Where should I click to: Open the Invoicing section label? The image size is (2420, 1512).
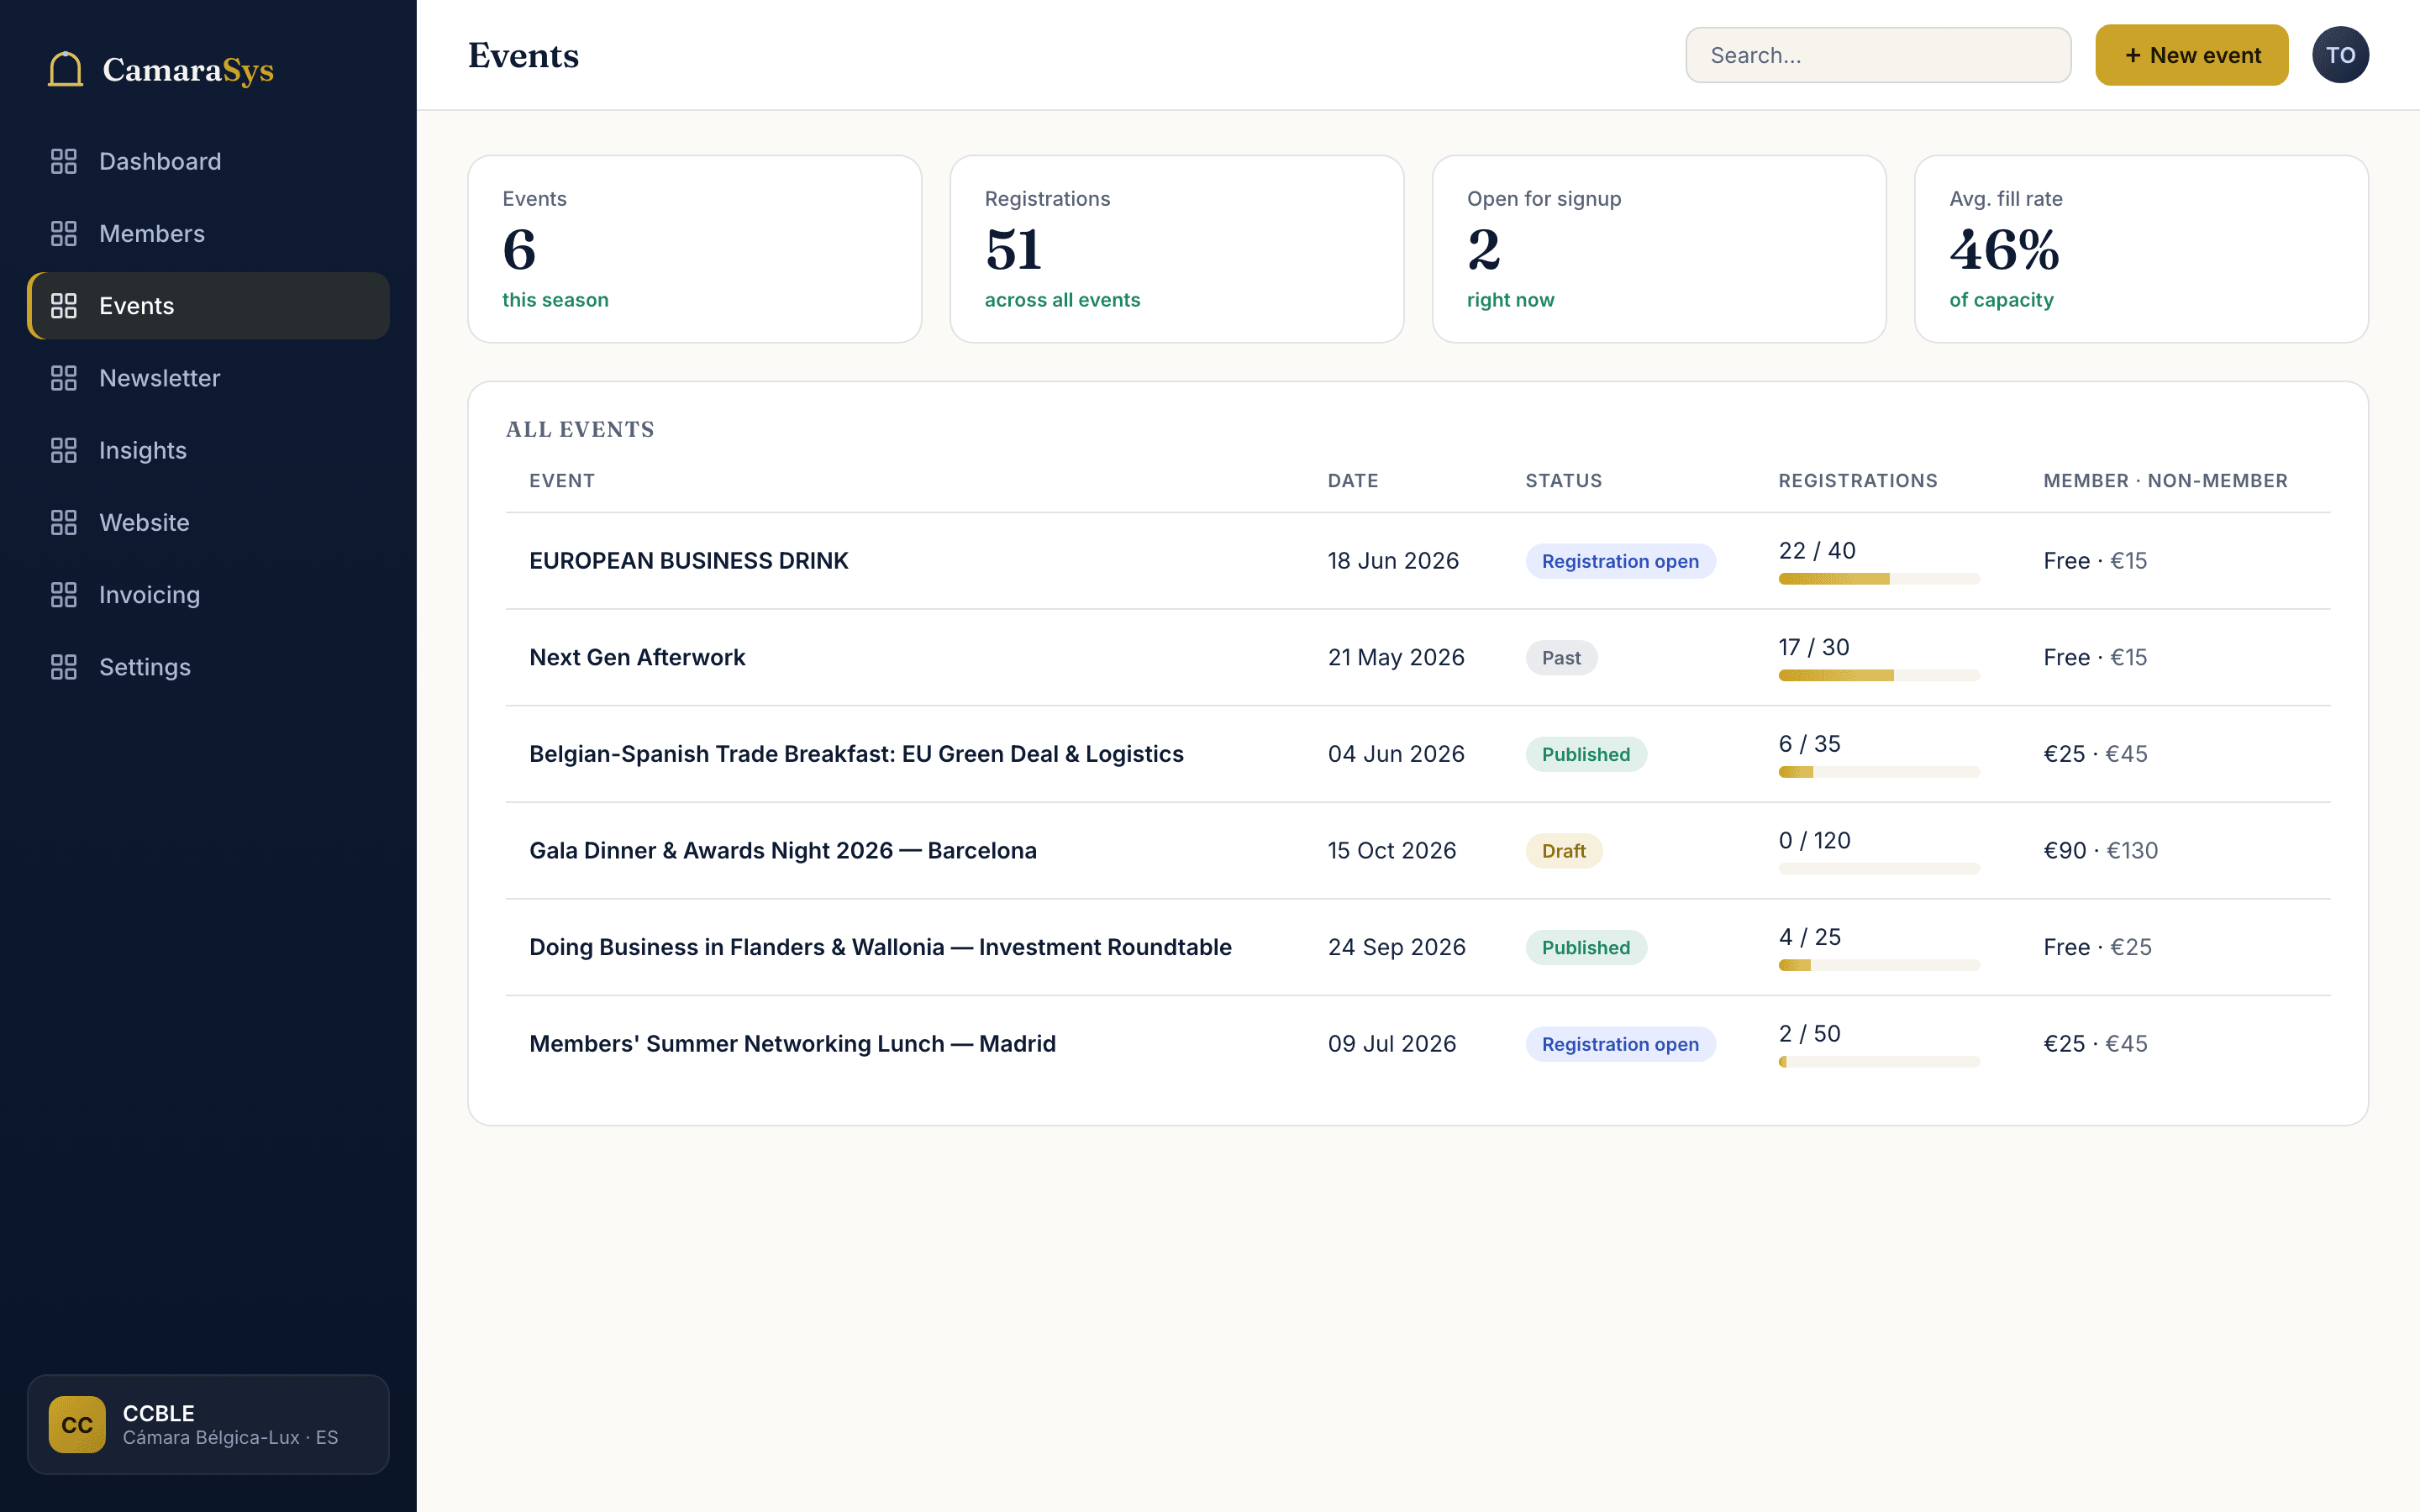(x=150, y=595)
